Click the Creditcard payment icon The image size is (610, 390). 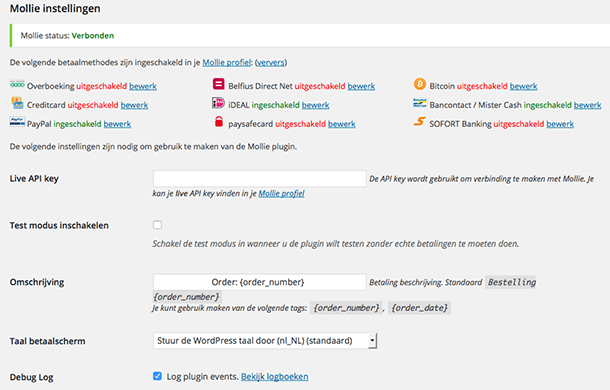17,103
